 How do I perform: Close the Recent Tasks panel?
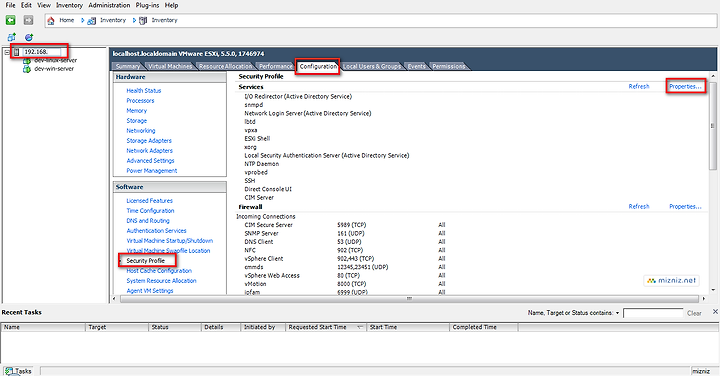pyautogui.click(x=715, y=312)
